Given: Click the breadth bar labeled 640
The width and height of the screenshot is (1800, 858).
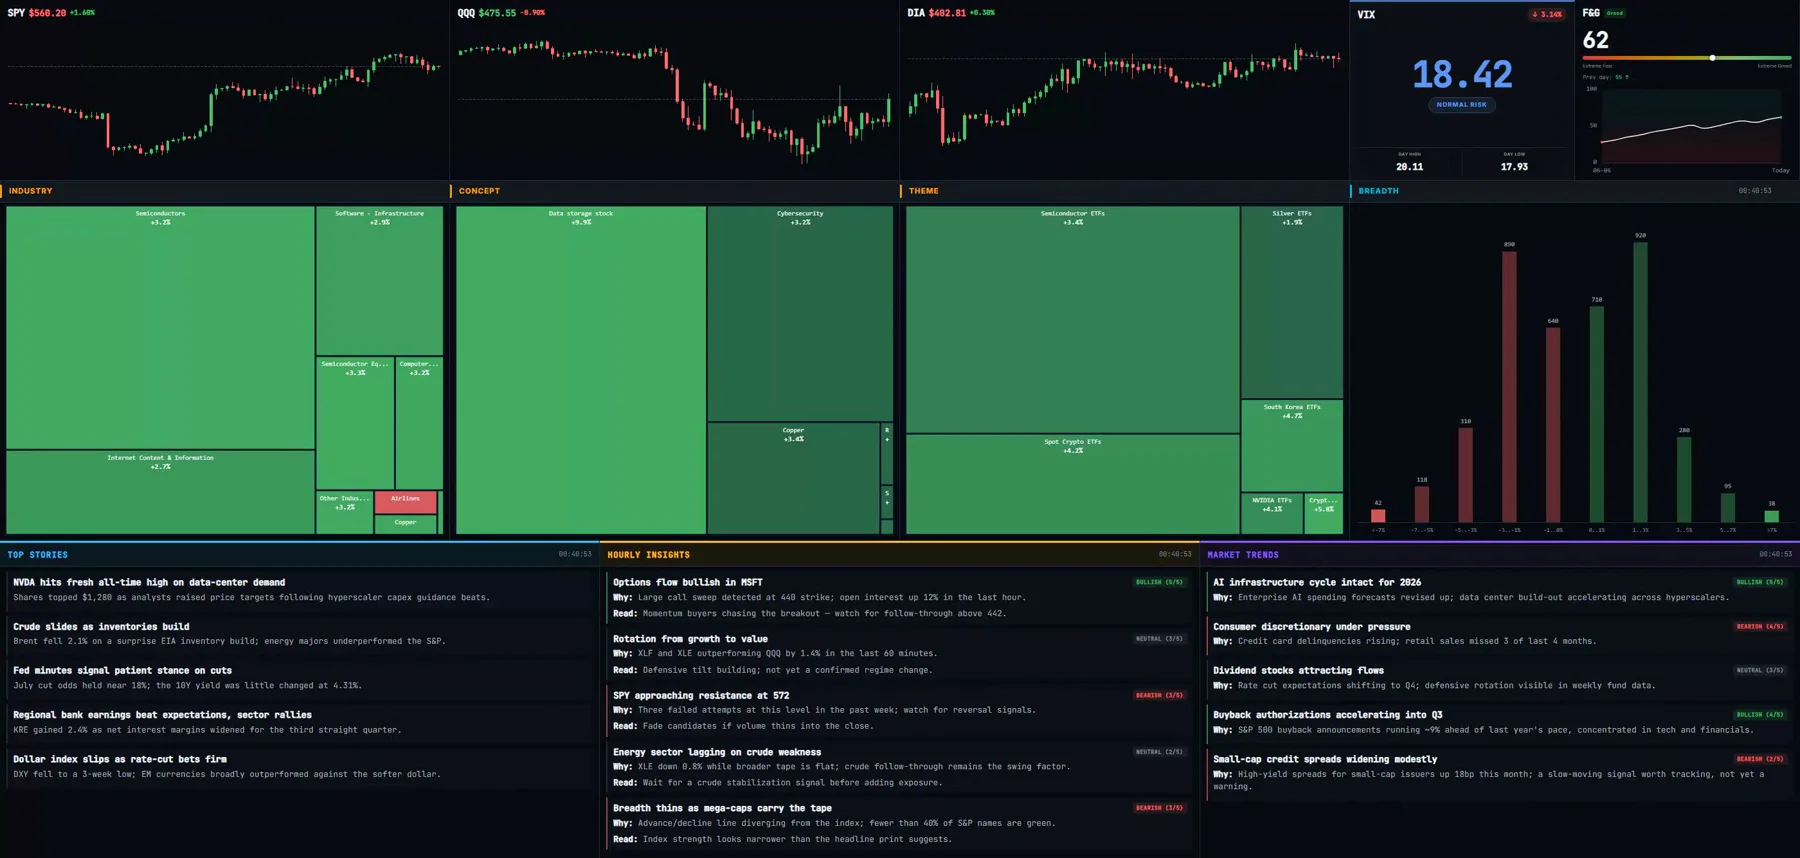Looking at the screenshot, I should [x=1553, y=424].
